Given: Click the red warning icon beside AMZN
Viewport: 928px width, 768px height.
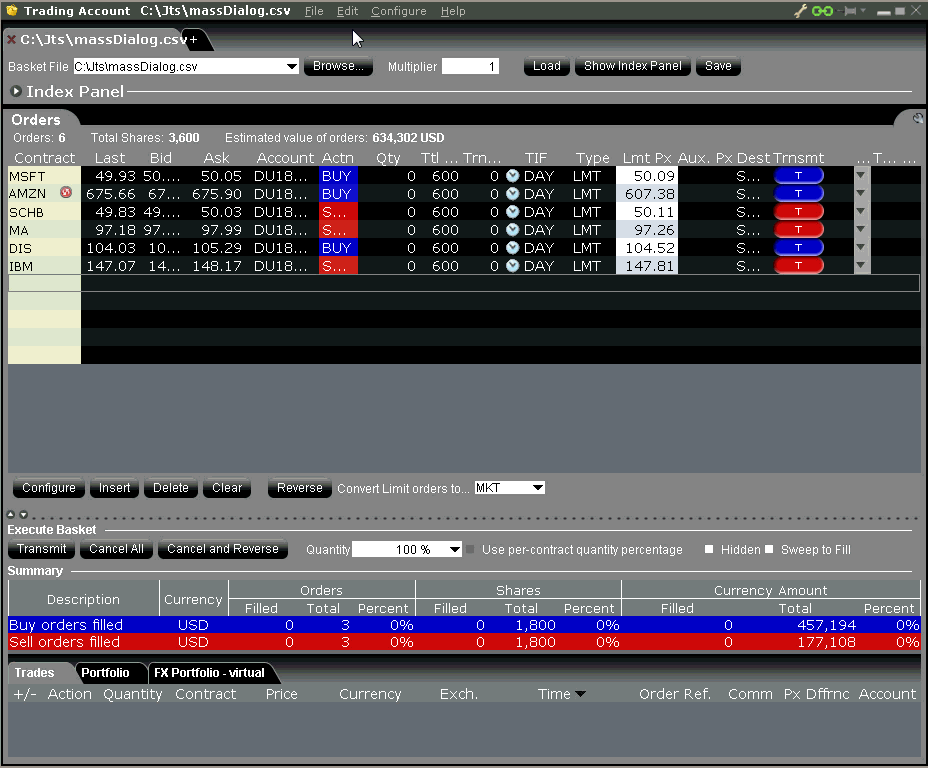Looking at the screenshot, I should pyautogui.click(x=66, y=194).
